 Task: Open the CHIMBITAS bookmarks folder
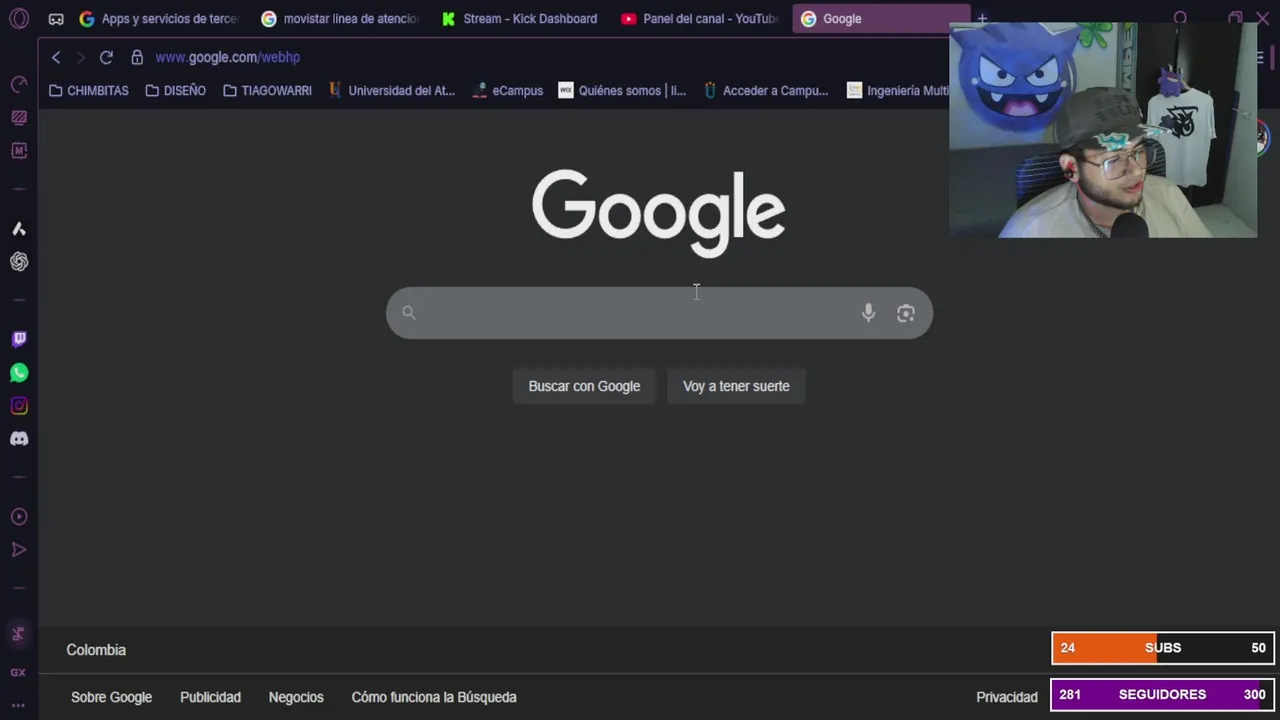(x=89, y=90)
